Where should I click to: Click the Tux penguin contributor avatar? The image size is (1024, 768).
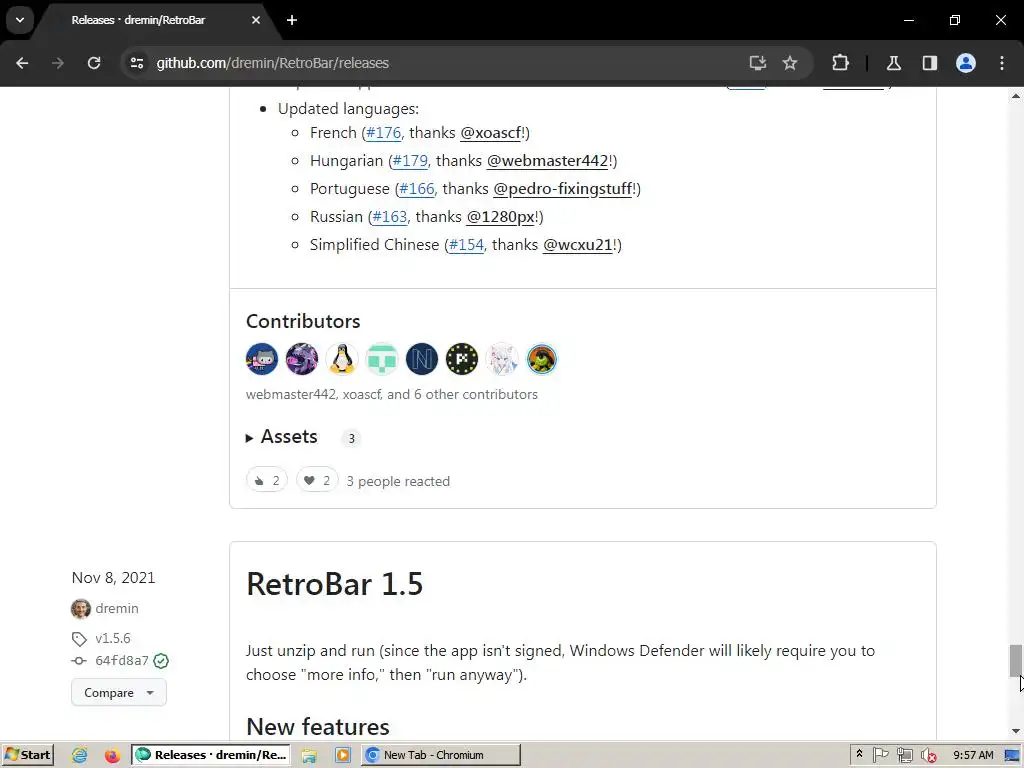342,359
